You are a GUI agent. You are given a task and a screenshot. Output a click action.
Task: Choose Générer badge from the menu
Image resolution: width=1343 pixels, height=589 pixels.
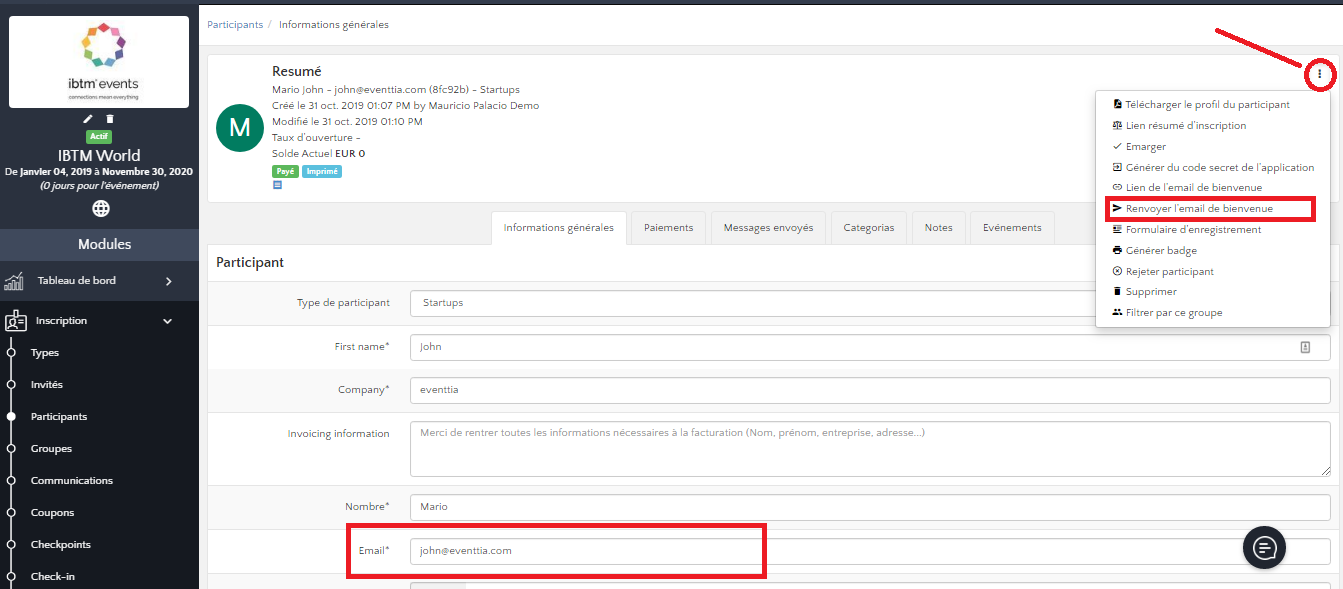tap(1160, 250)
